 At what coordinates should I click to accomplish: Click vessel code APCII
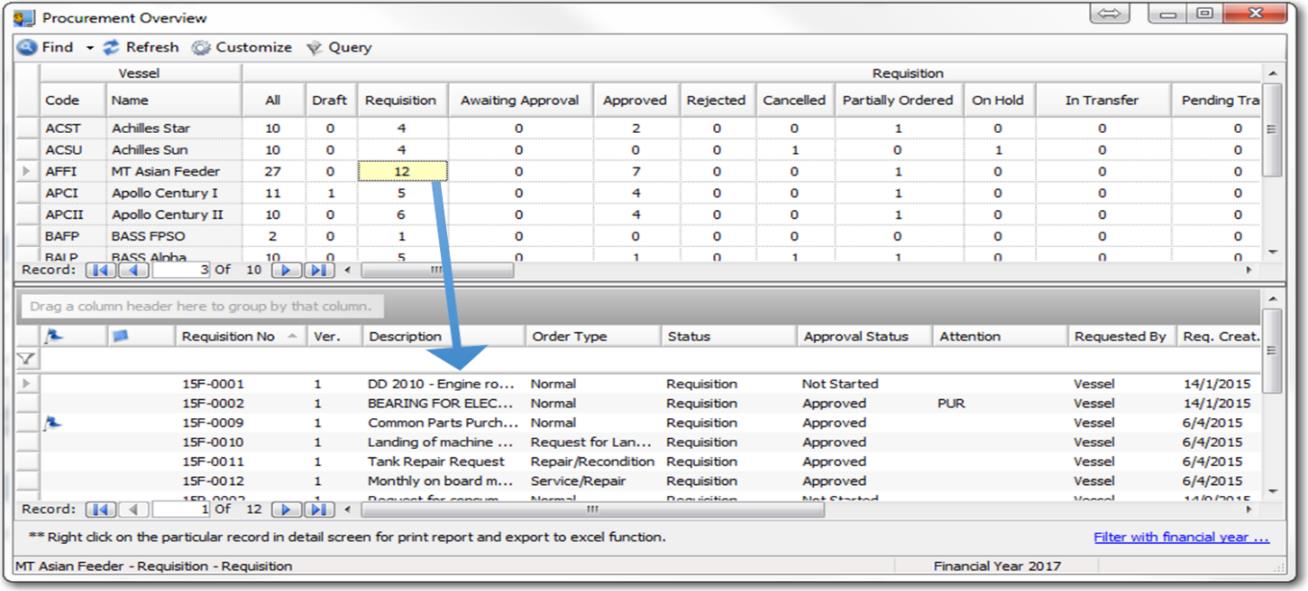pos(64,215)
